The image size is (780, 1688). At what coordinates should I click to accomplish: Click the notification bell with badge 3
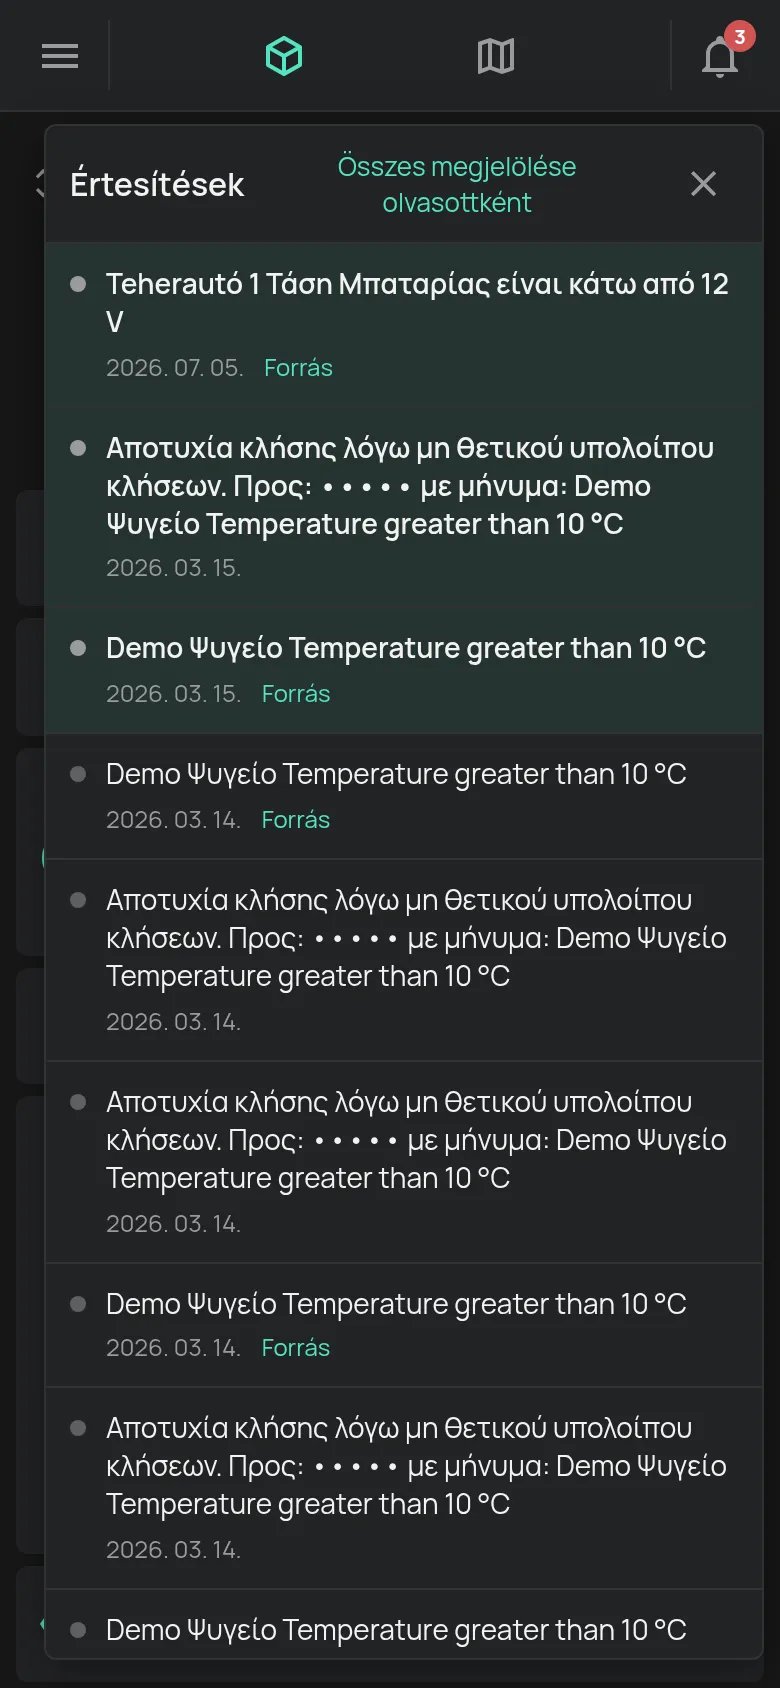click(x=720, y=57)
